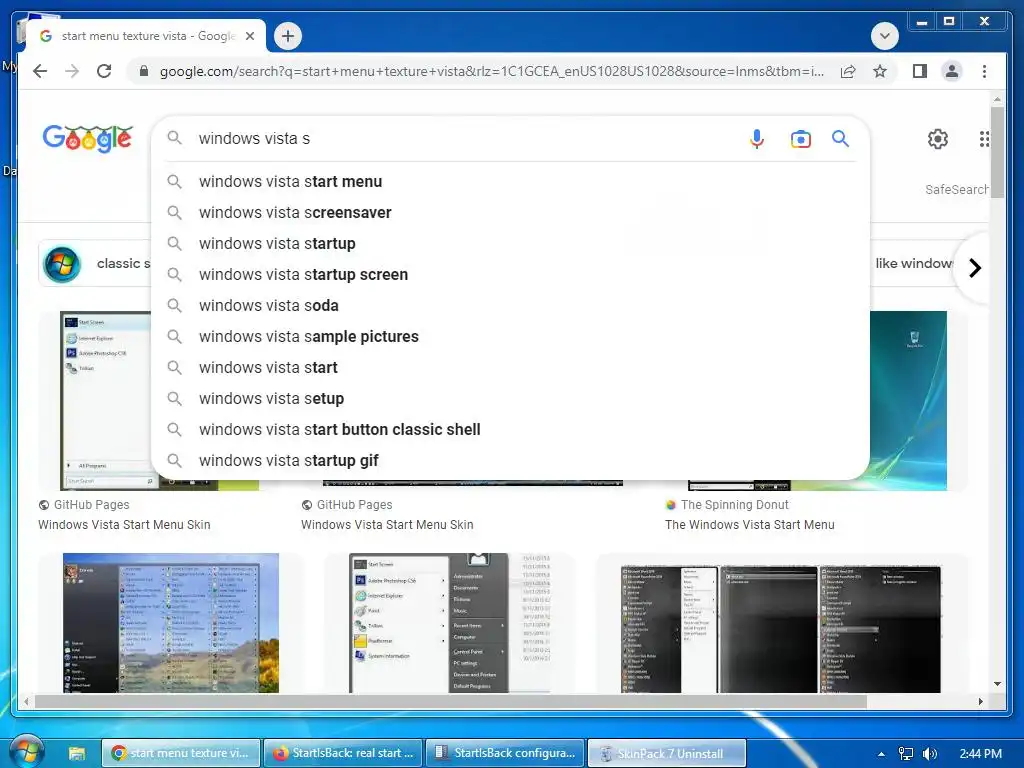
Task: Open Google quick settings gear
Action: click(938, 138)
